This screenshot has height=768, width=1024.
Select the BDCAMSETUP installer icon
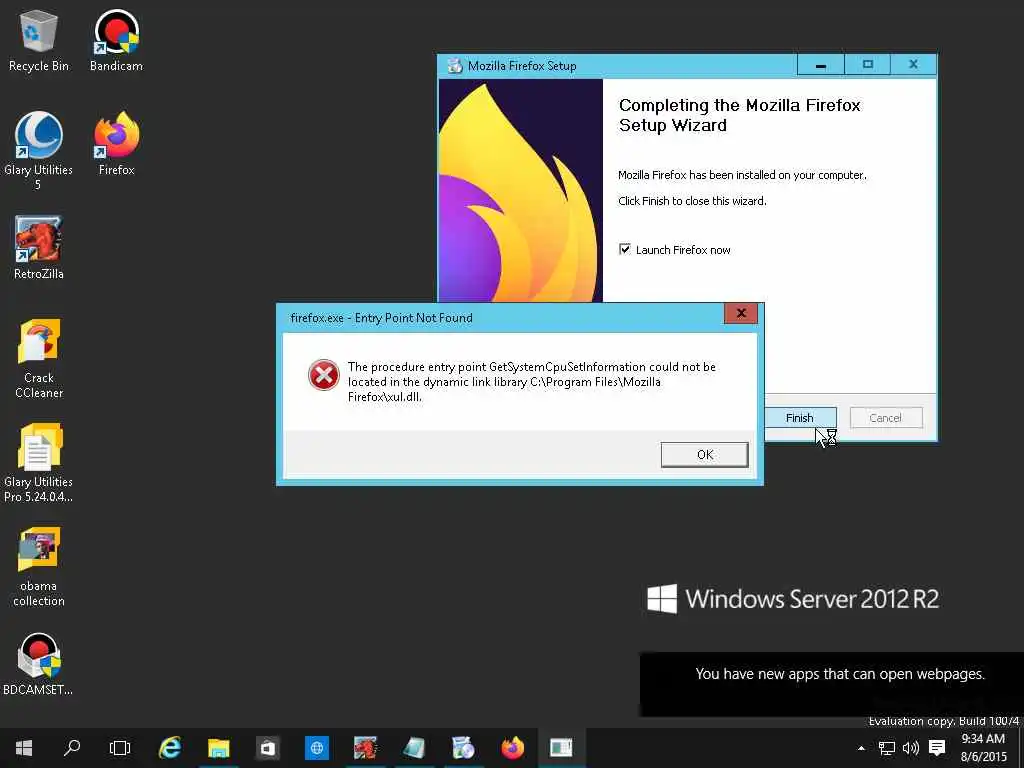pyautogui.click(x=39, y=664)
